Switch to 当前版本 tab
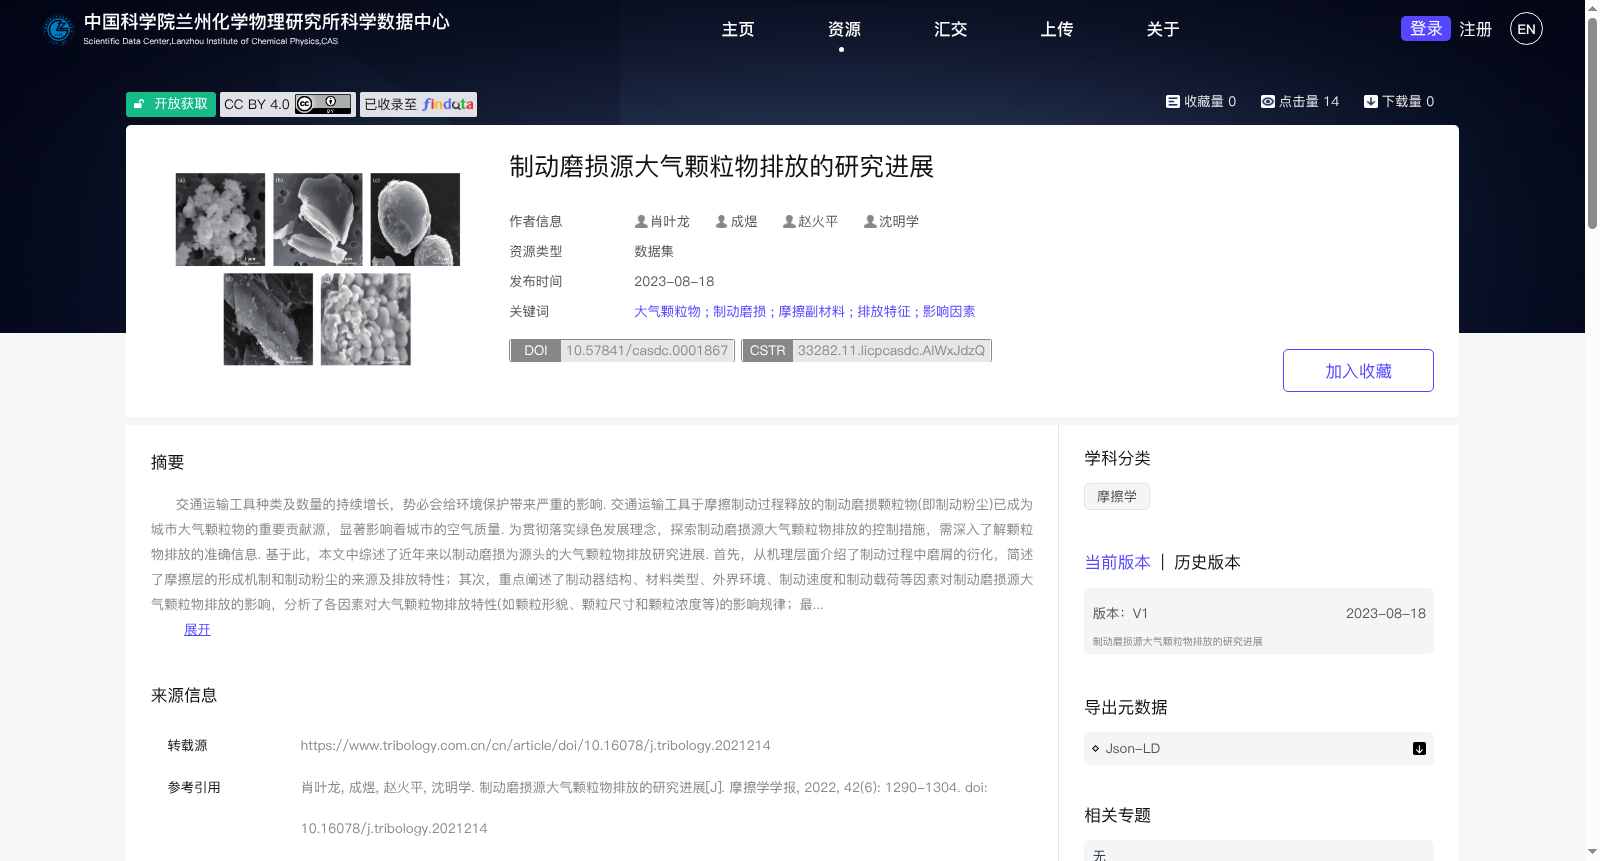 (1117, 563)
